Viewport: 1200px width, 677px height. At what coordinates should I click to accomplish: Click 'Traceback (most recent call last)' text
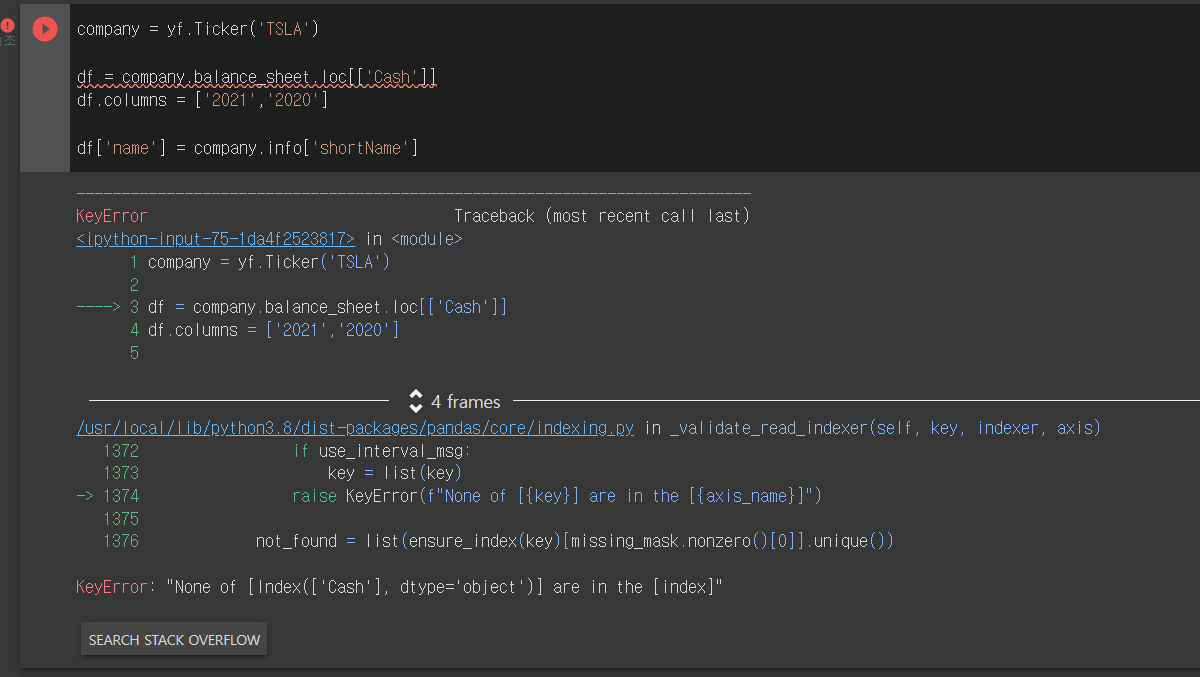pyautogui.click(x=602, y=216)
